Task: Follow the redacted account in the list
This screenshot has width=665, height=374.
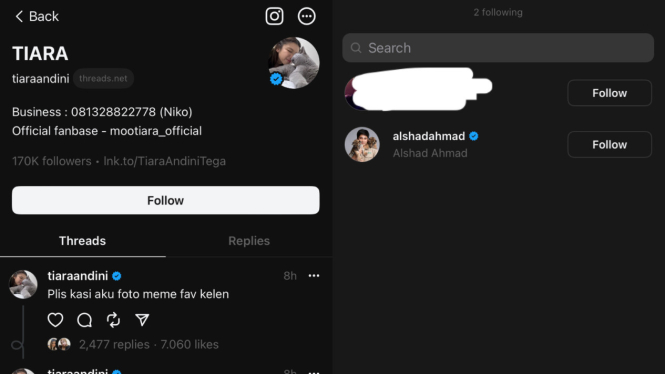Action: coord(609,93)
